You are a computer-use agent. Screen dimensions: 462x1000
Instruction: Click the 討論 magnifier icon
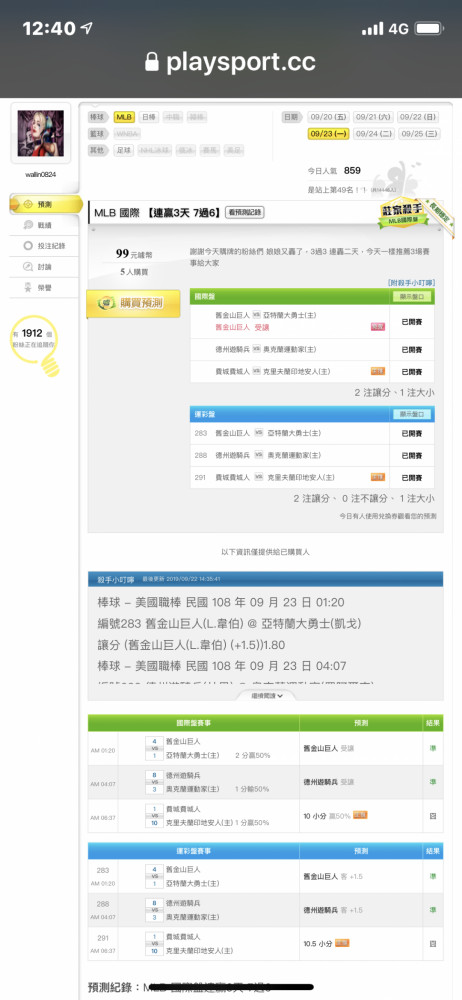[x=27, y=267]
